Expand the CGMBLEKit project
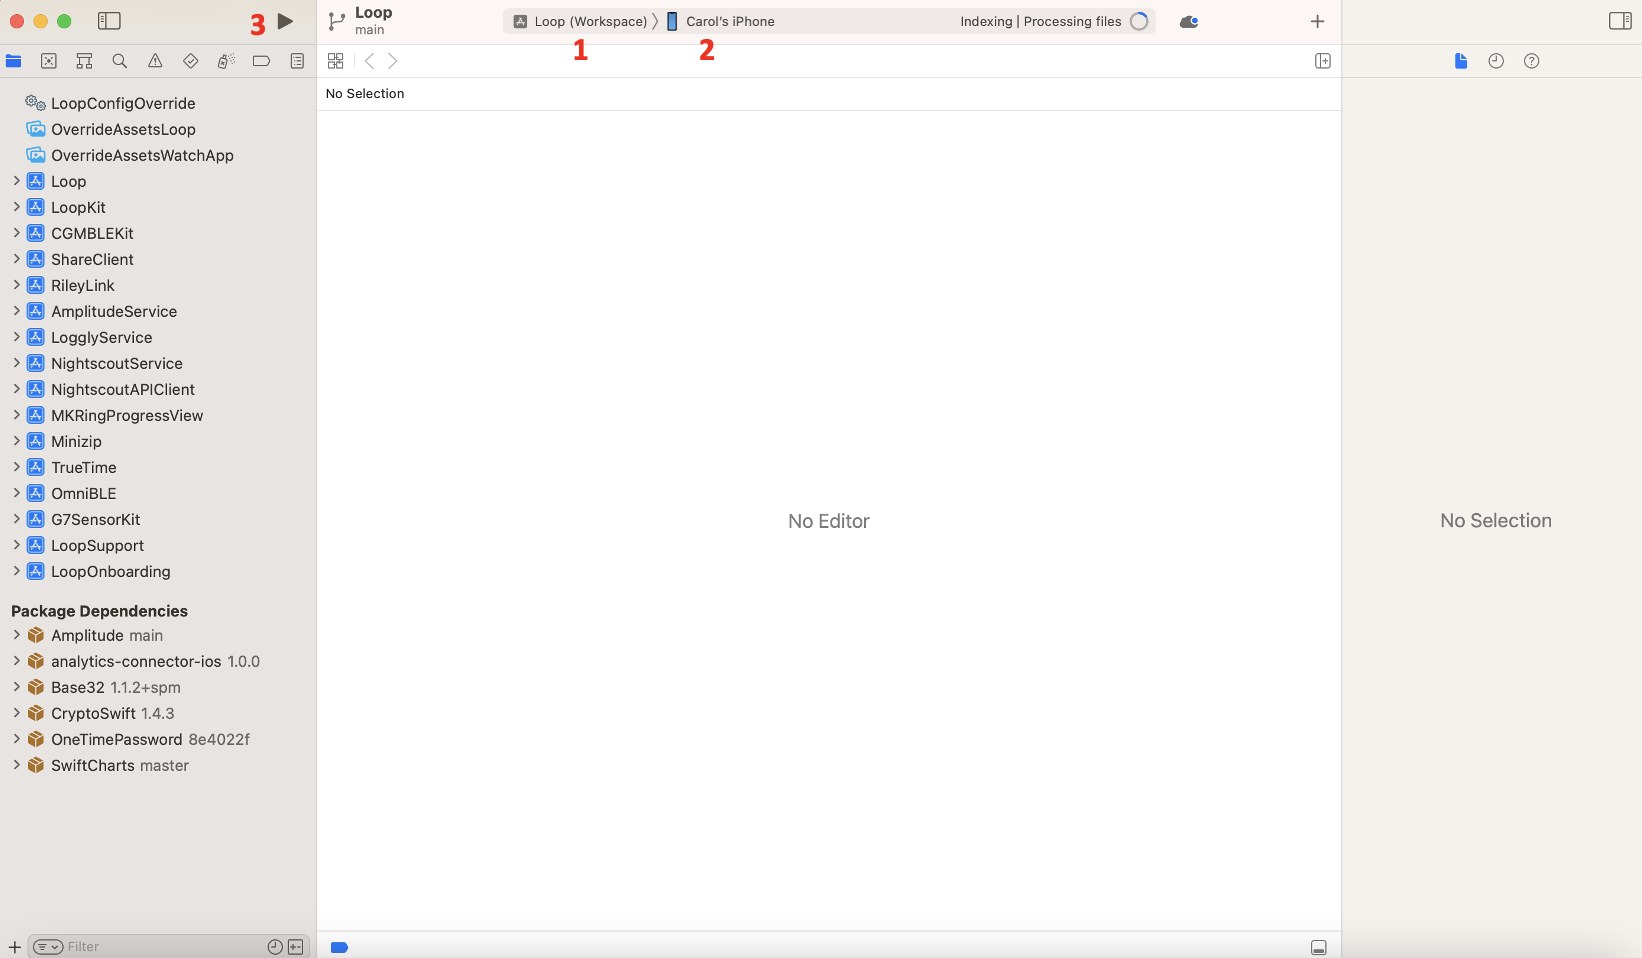Screen dimensions: 1642x958 [x=16, y=233]
